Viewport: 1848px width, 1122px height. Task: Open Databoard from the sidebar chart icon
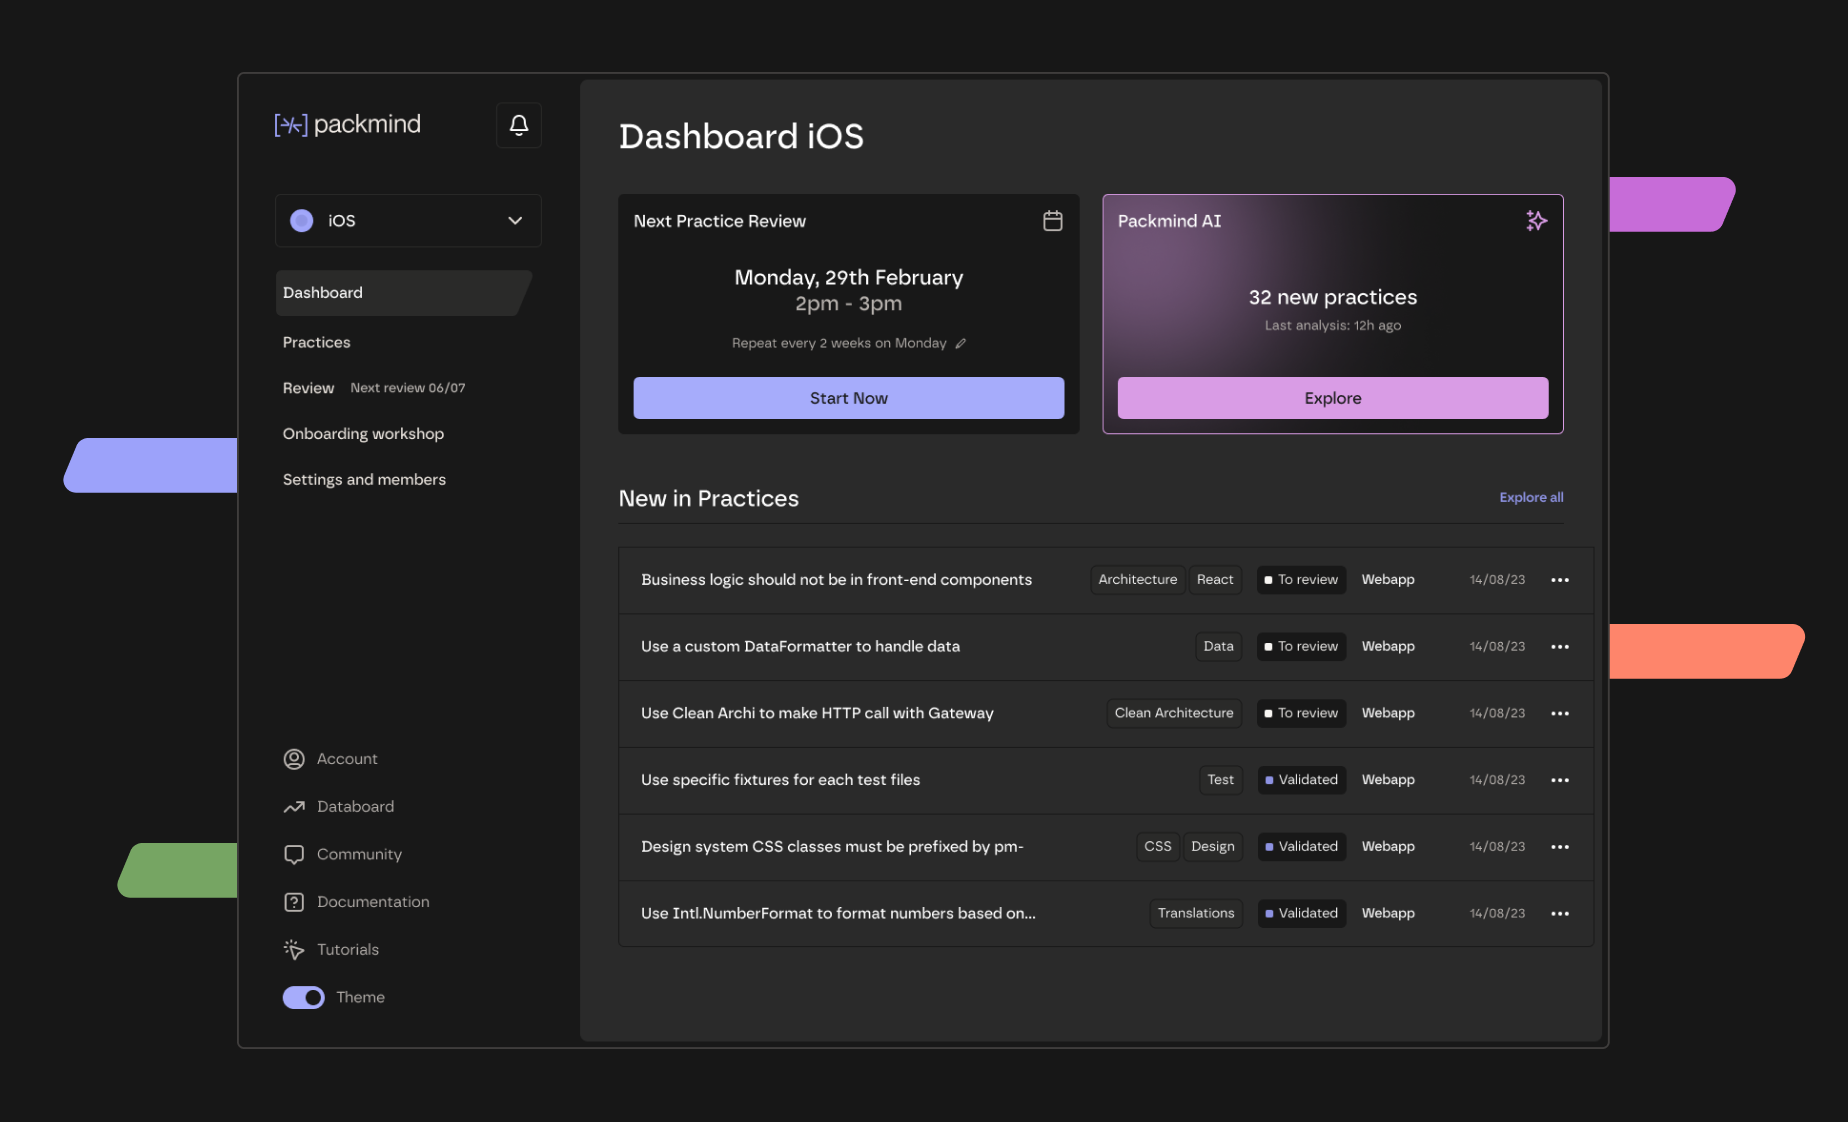[294, 807]
